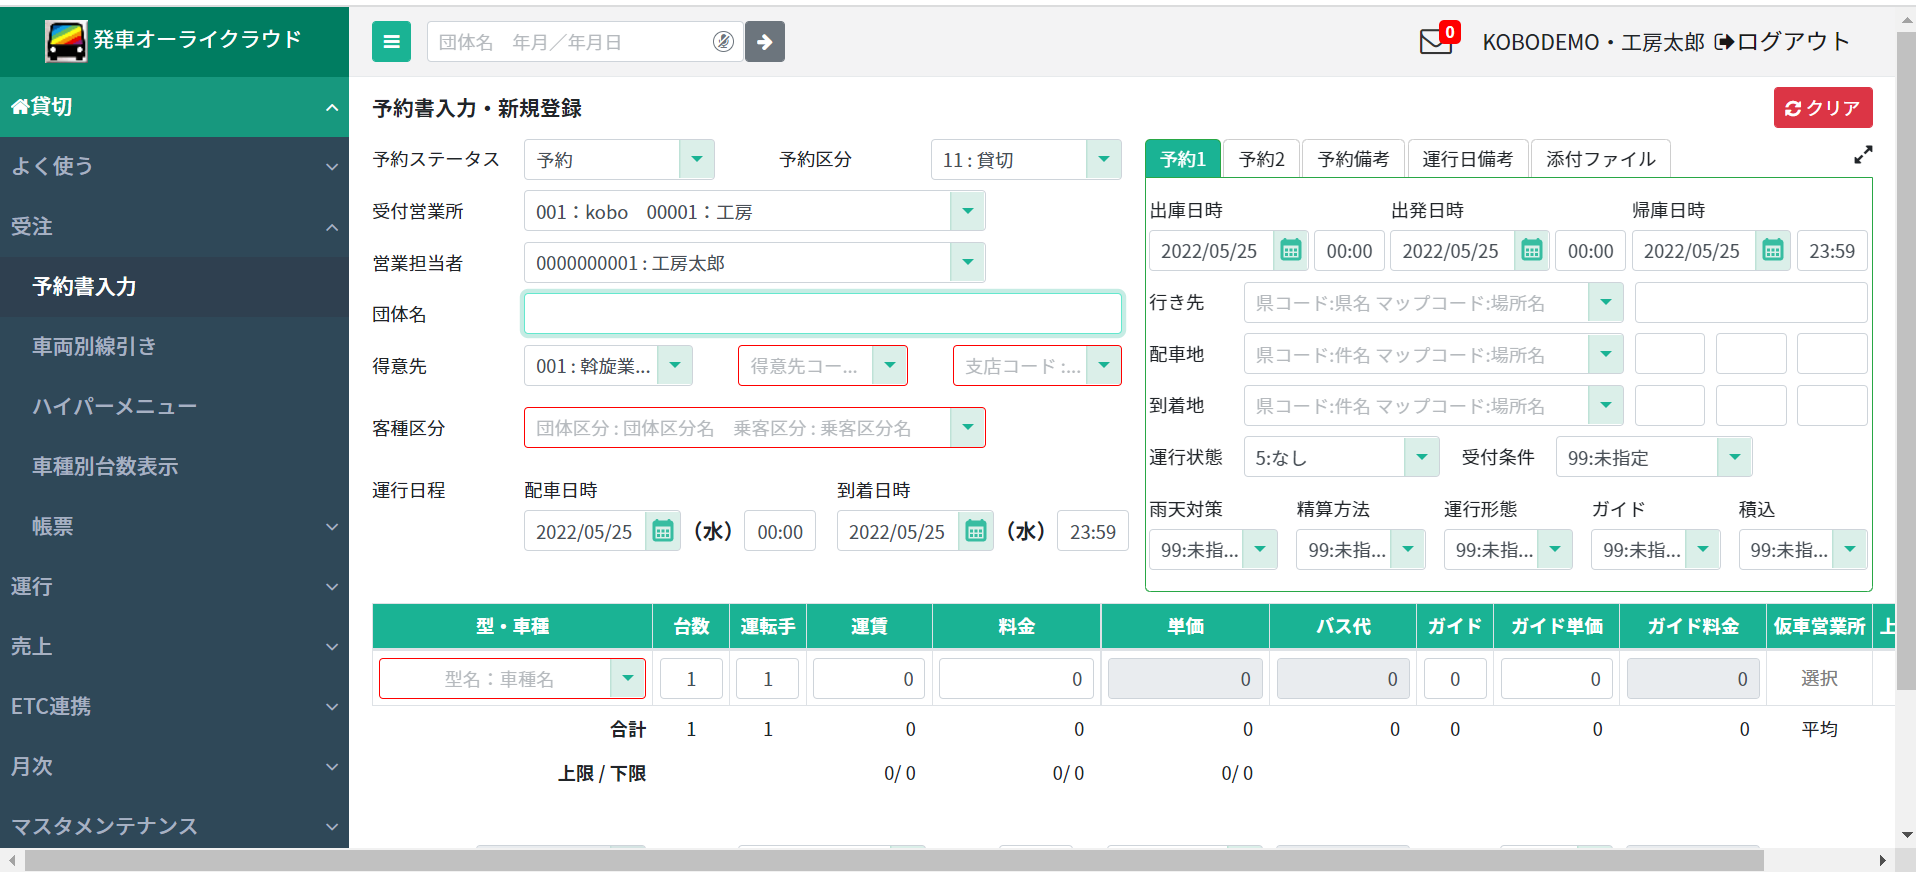
Task: Open ハイパーメニュー sidebar item
Action: (174, 407)
